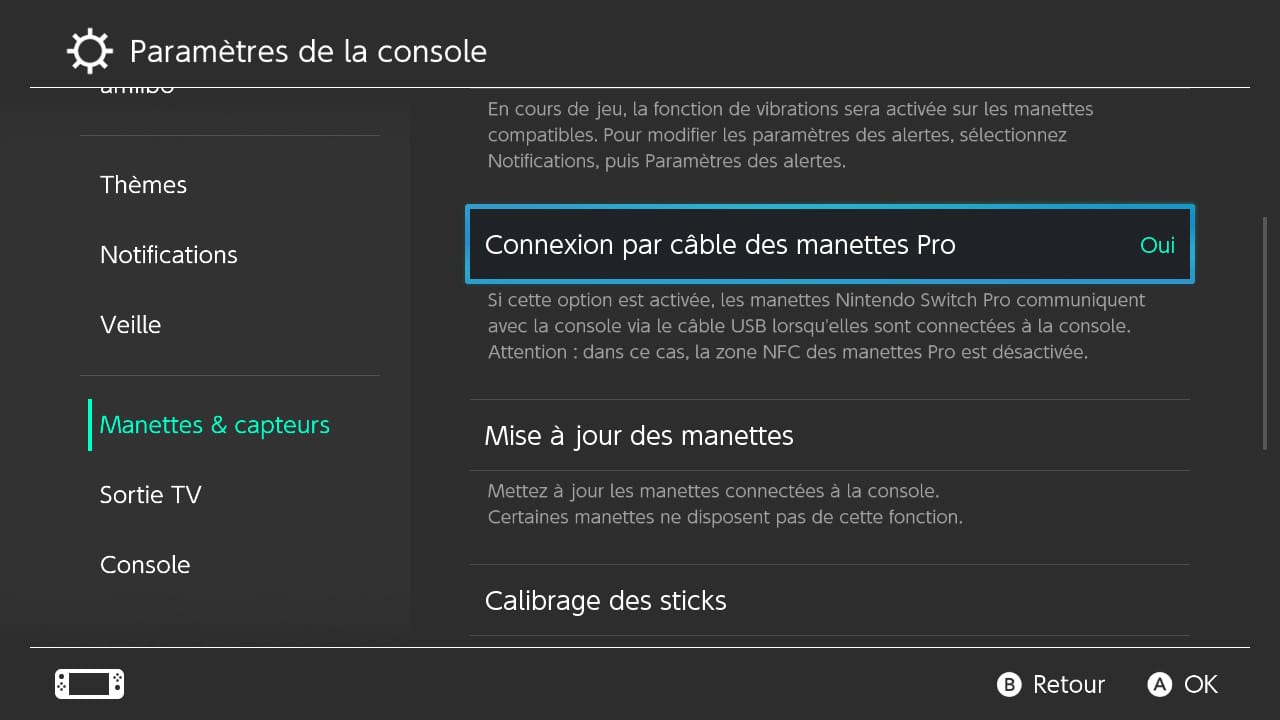1280x720 pixels.
Task: Click the OK label to confirm
Action: [x=1201, y=685]
